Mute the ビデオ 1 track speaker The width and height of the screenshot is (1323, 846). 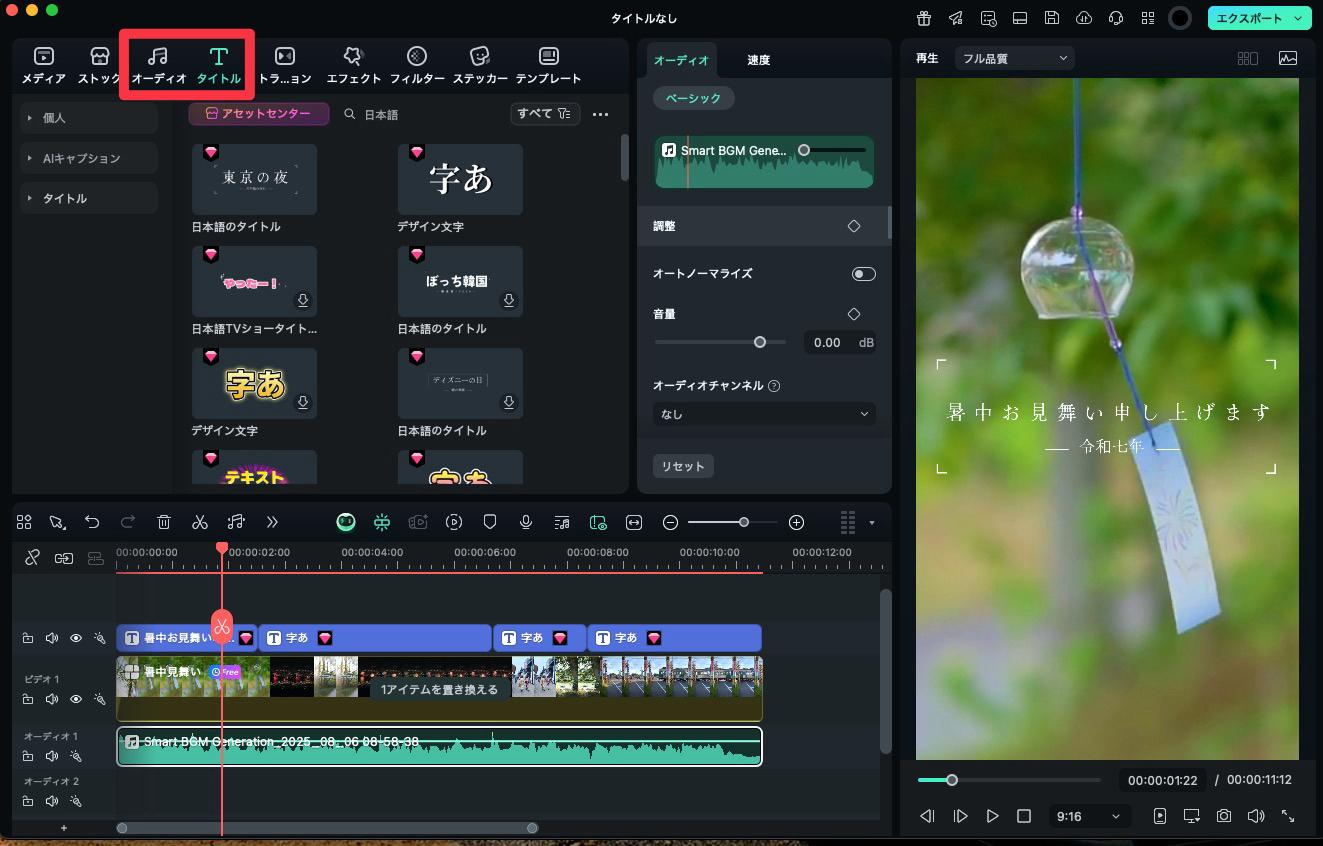click(52, 699)
